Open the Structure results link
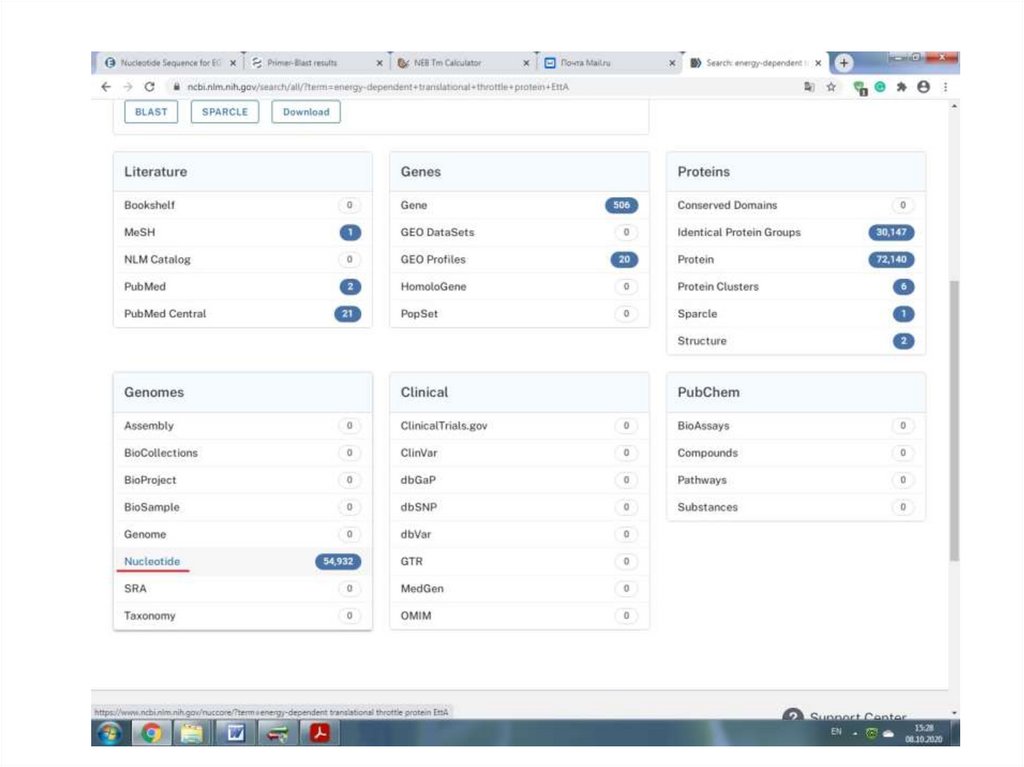The height and width of the screenshot is (767, 1024). [701, 341]
